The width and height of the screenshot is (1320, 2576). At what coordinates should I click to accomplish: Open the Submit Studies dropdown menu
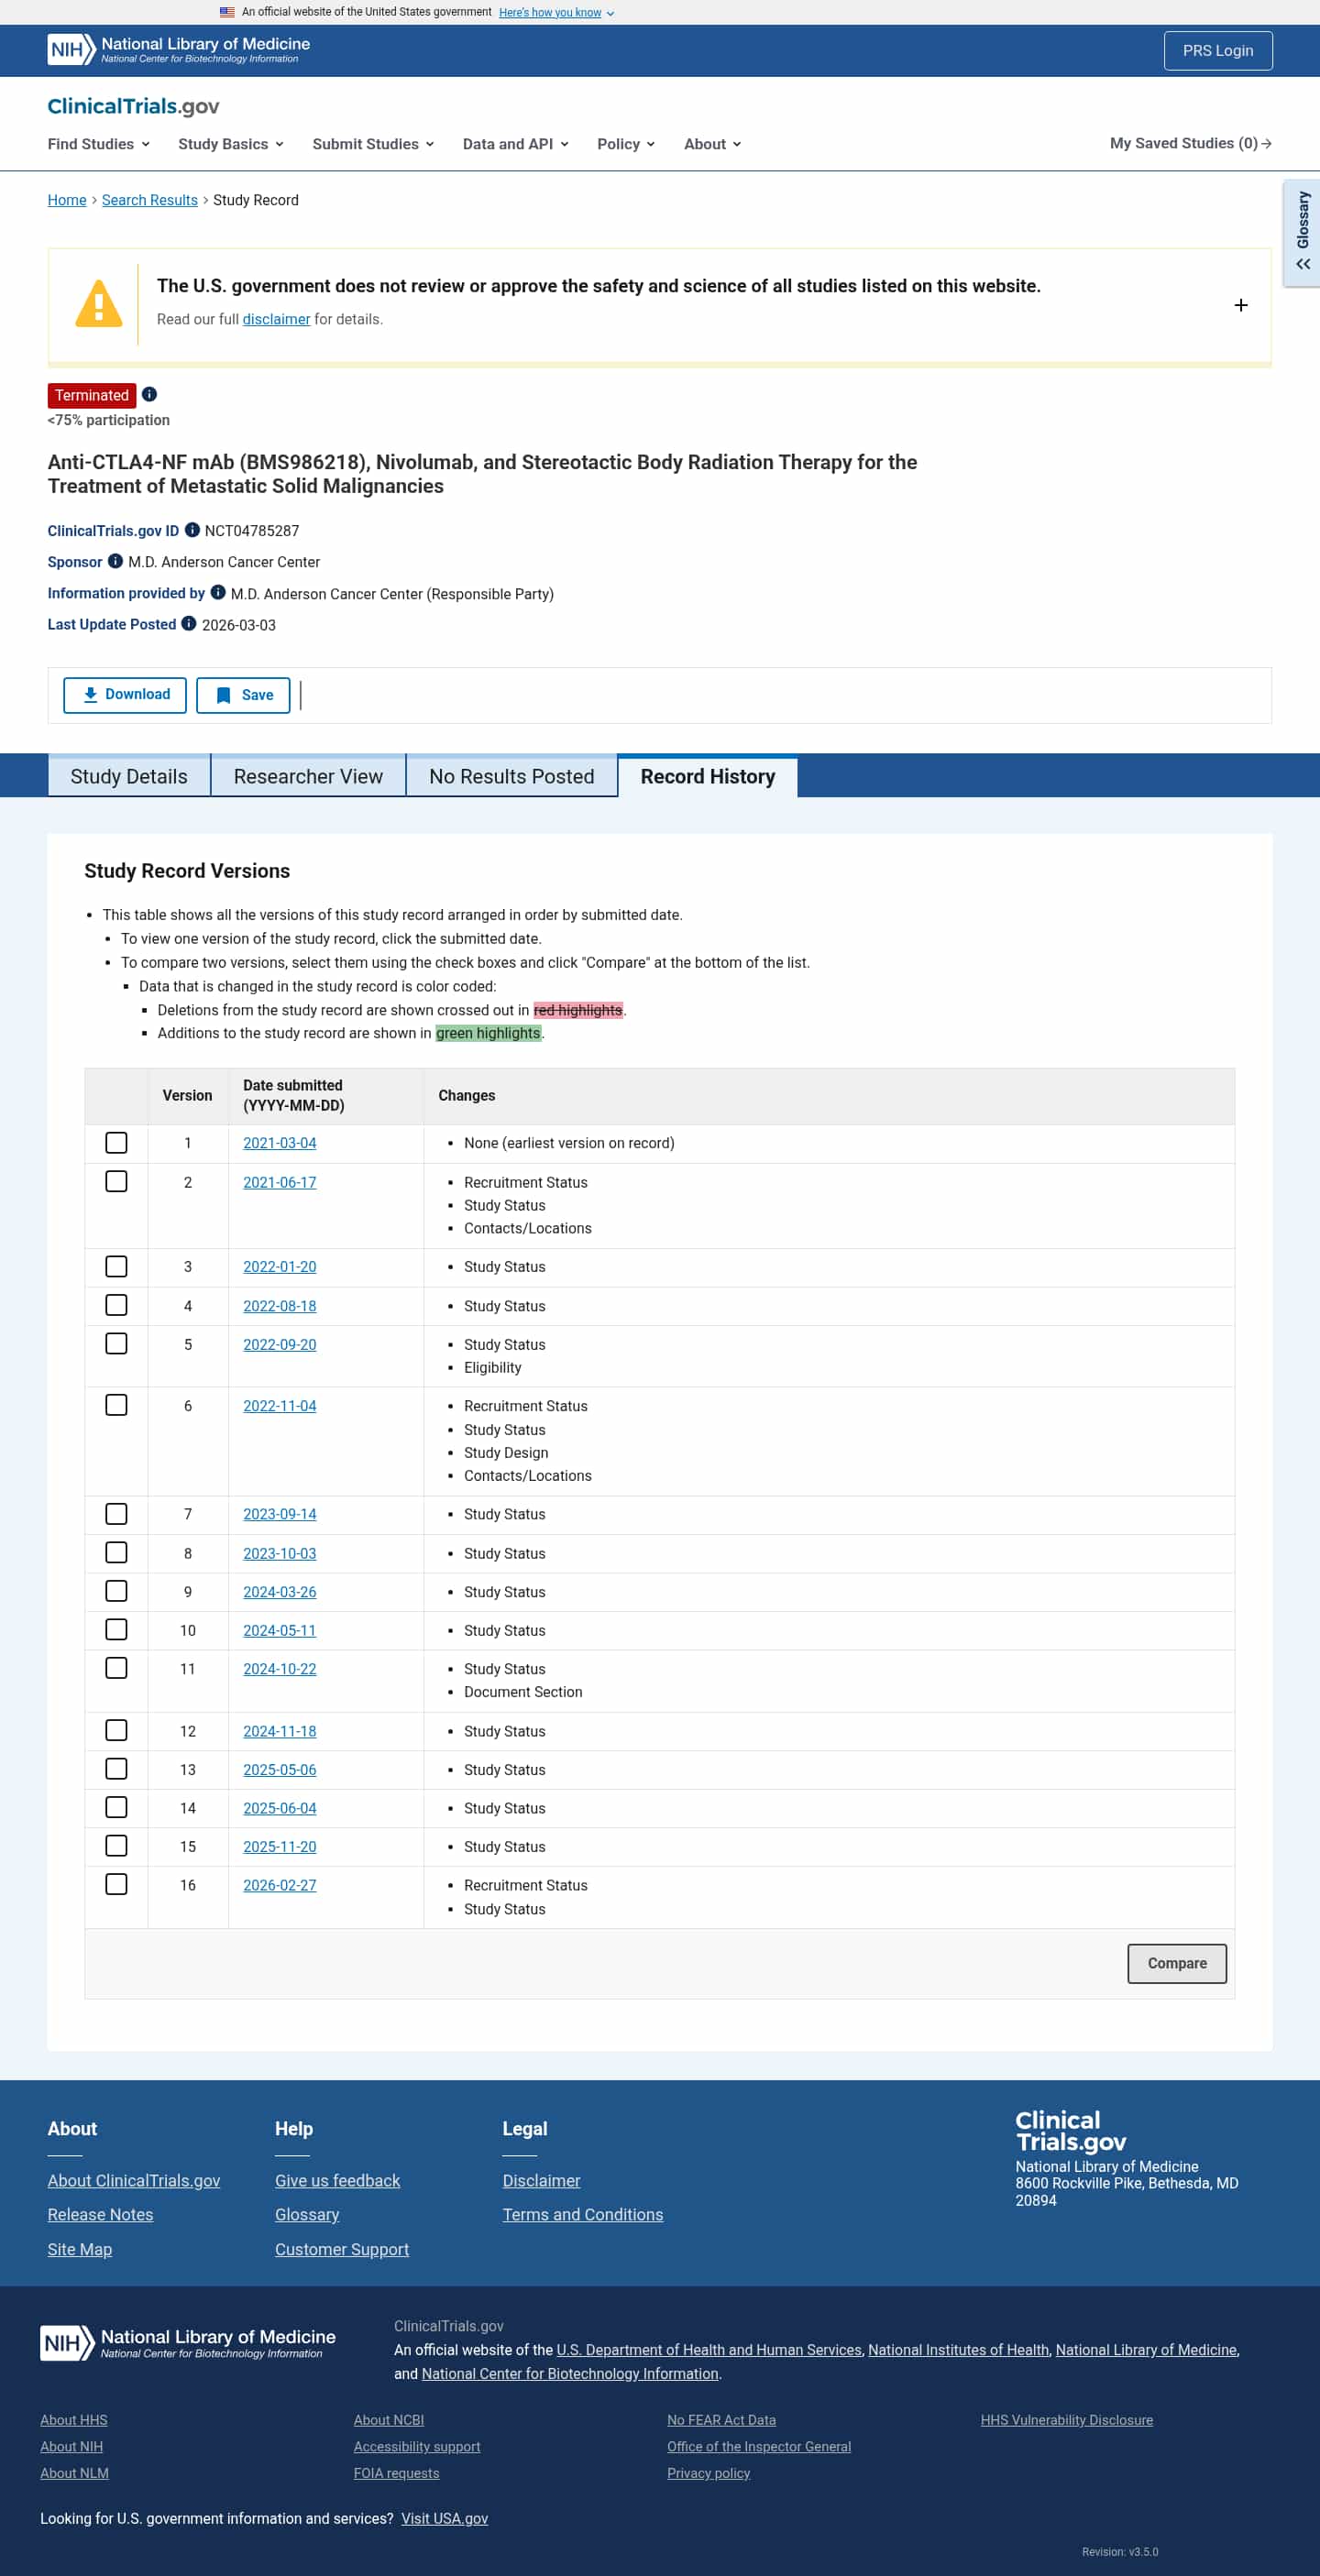373,144
